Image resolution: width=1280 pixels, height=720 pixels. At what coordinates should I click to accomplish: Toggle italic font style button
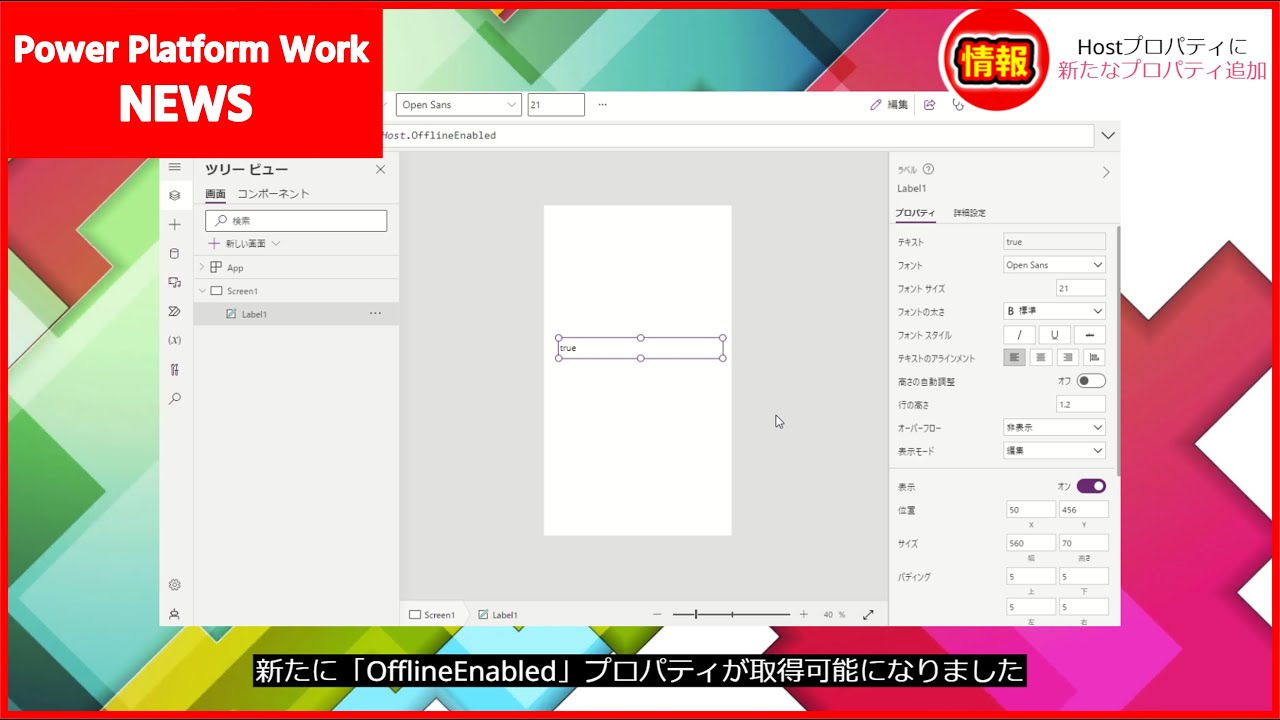pyautogui.click(x=1019, y=335)
